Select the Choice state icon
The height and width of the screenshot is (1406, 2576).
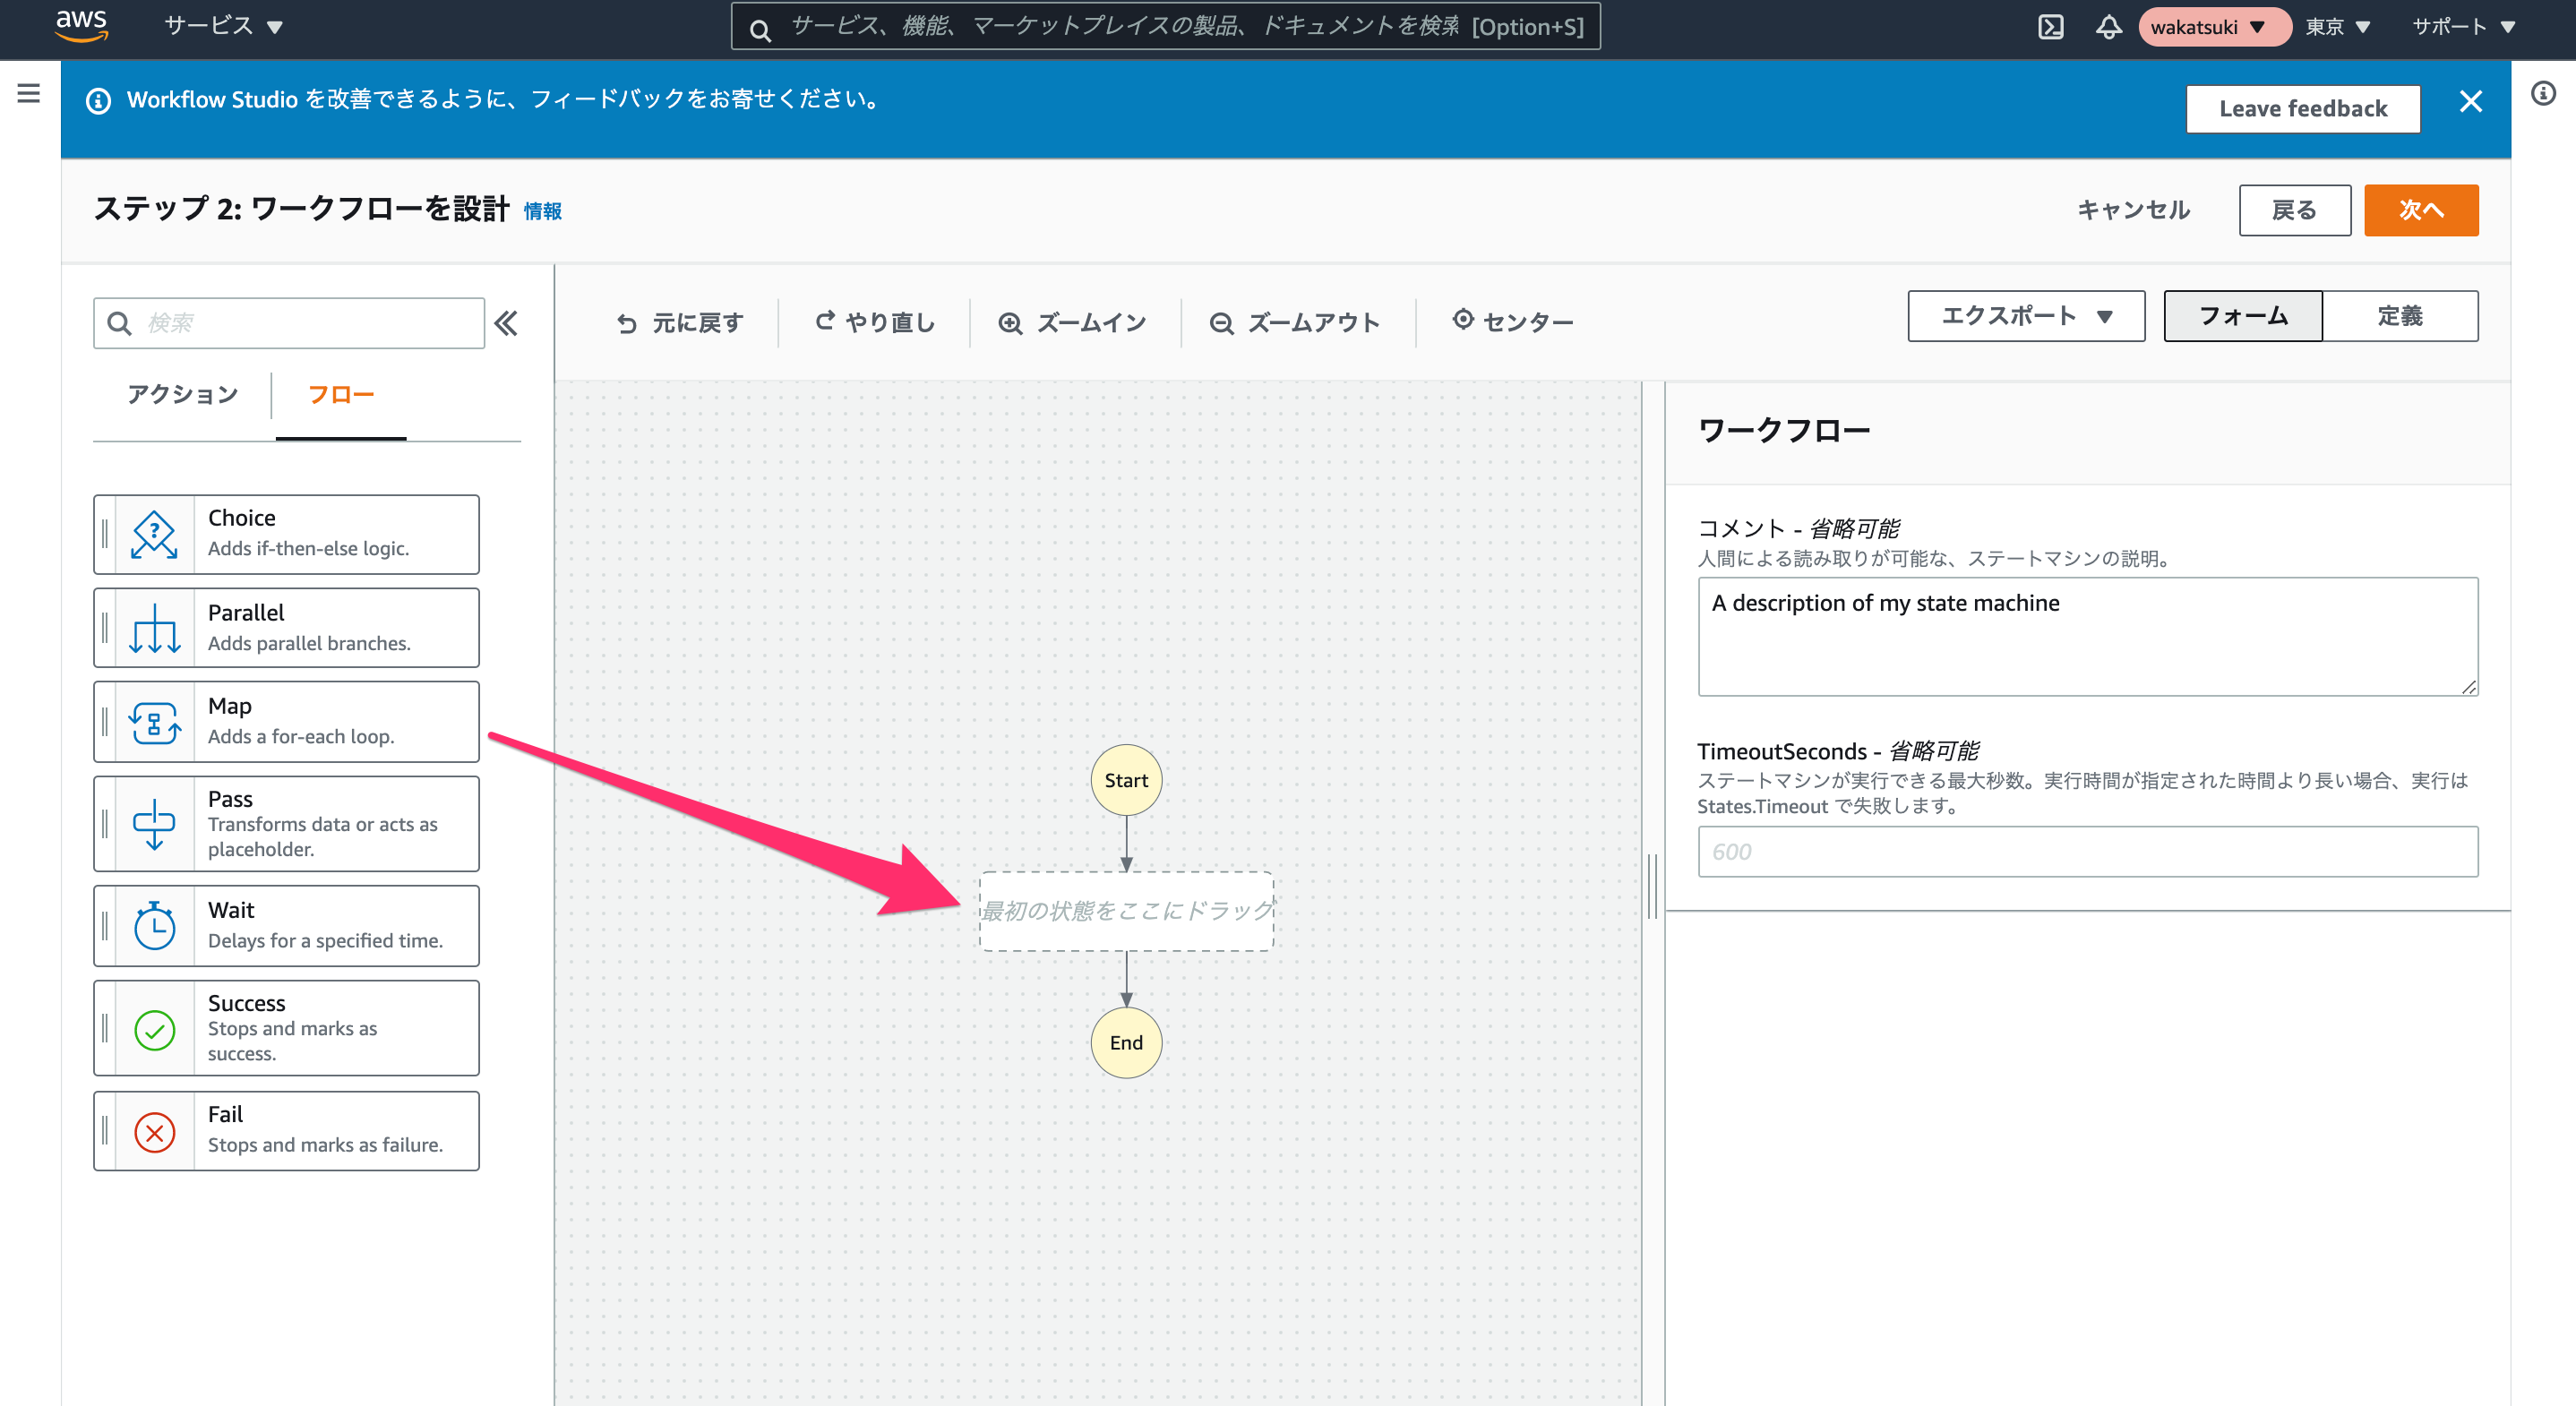(154, 534)
